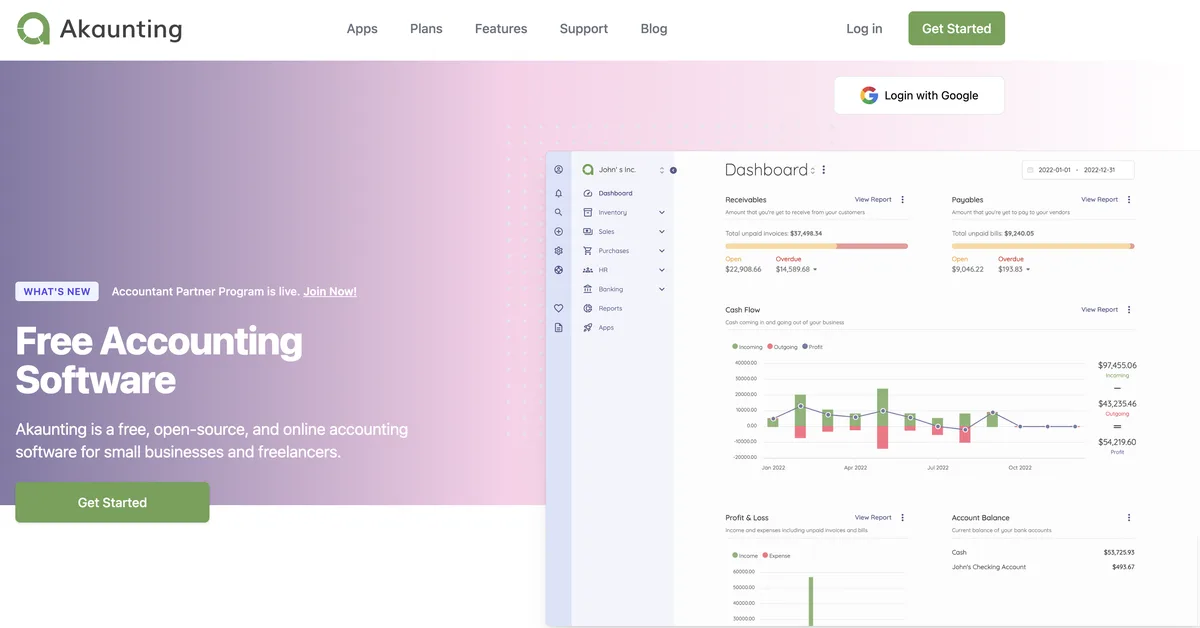This screenshot has width=1200, height=628.
Task: Open the Cash Flow widget kebab menu
Action: [x=1129, y=310]
